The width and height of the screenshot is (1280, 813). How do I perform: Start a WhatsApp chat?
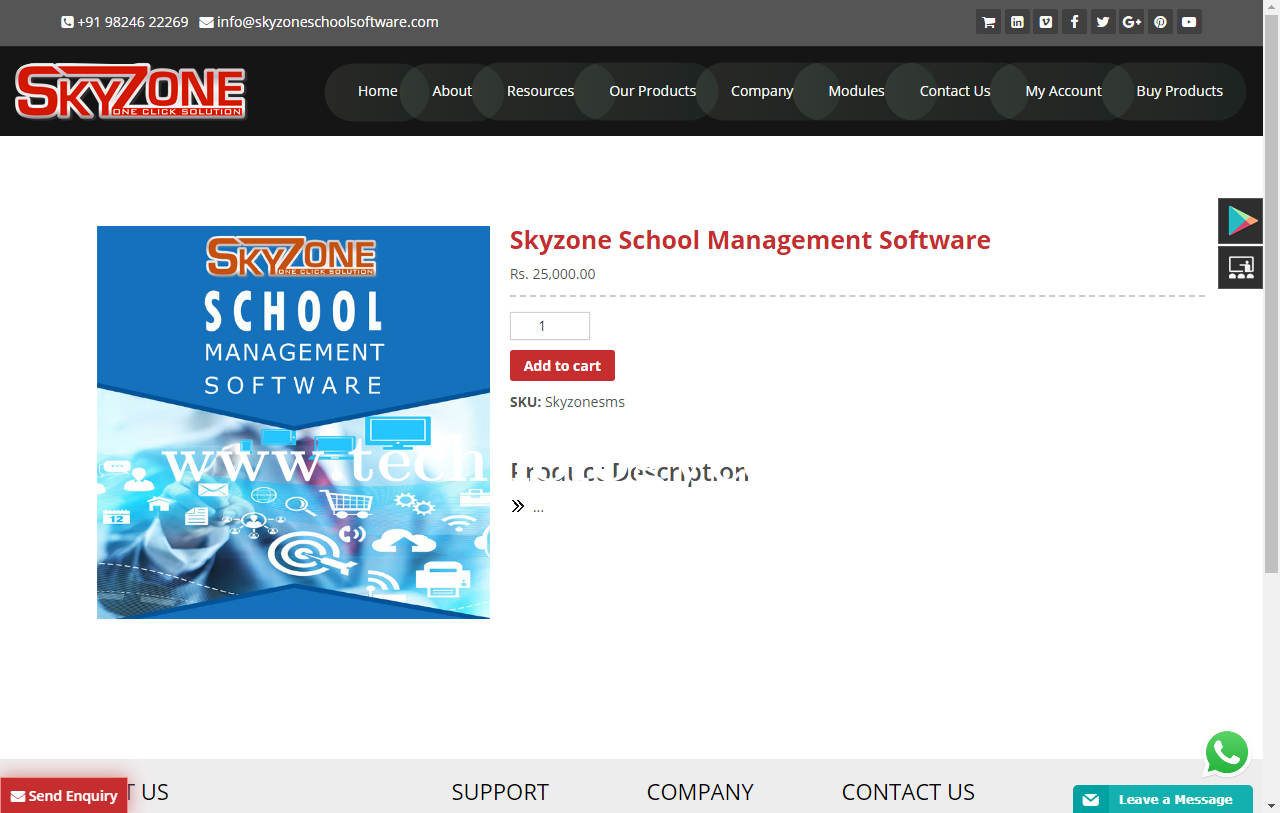1227,753
